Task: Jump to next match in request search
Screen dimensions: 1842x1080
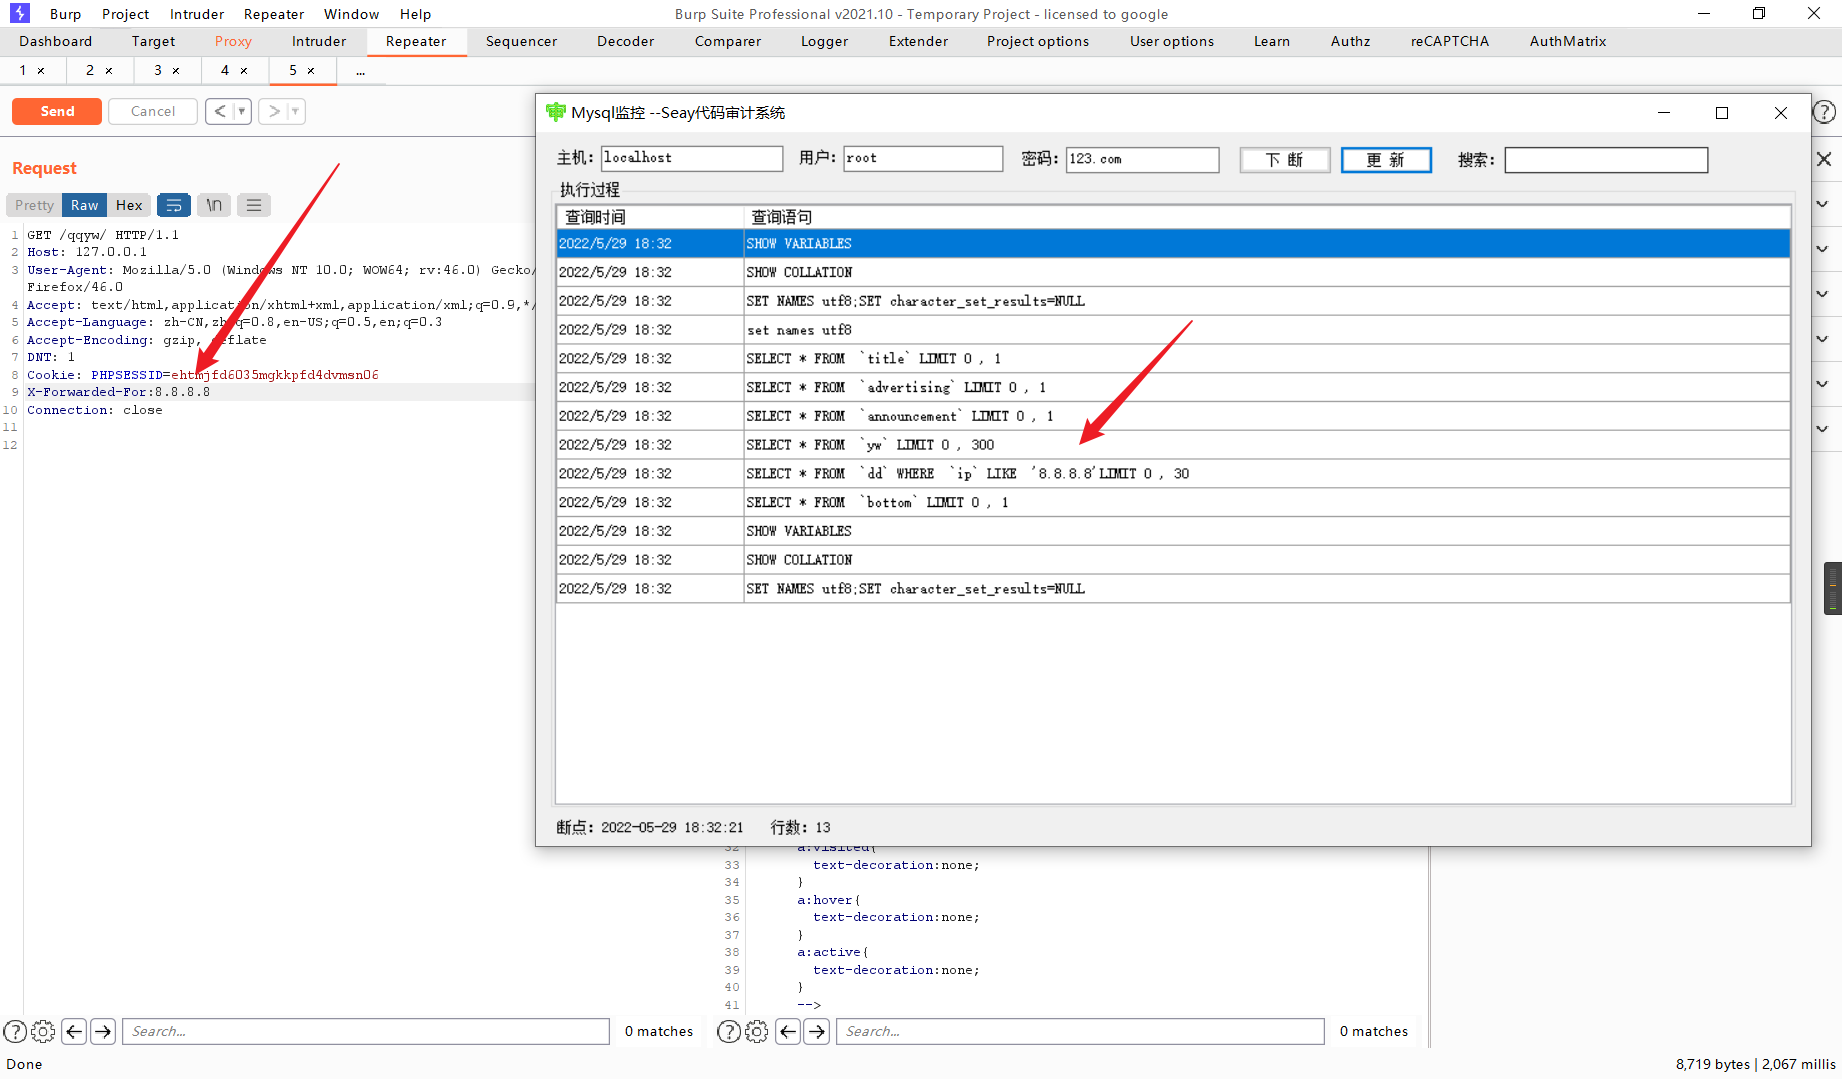Action: (x=103, y=1031)
